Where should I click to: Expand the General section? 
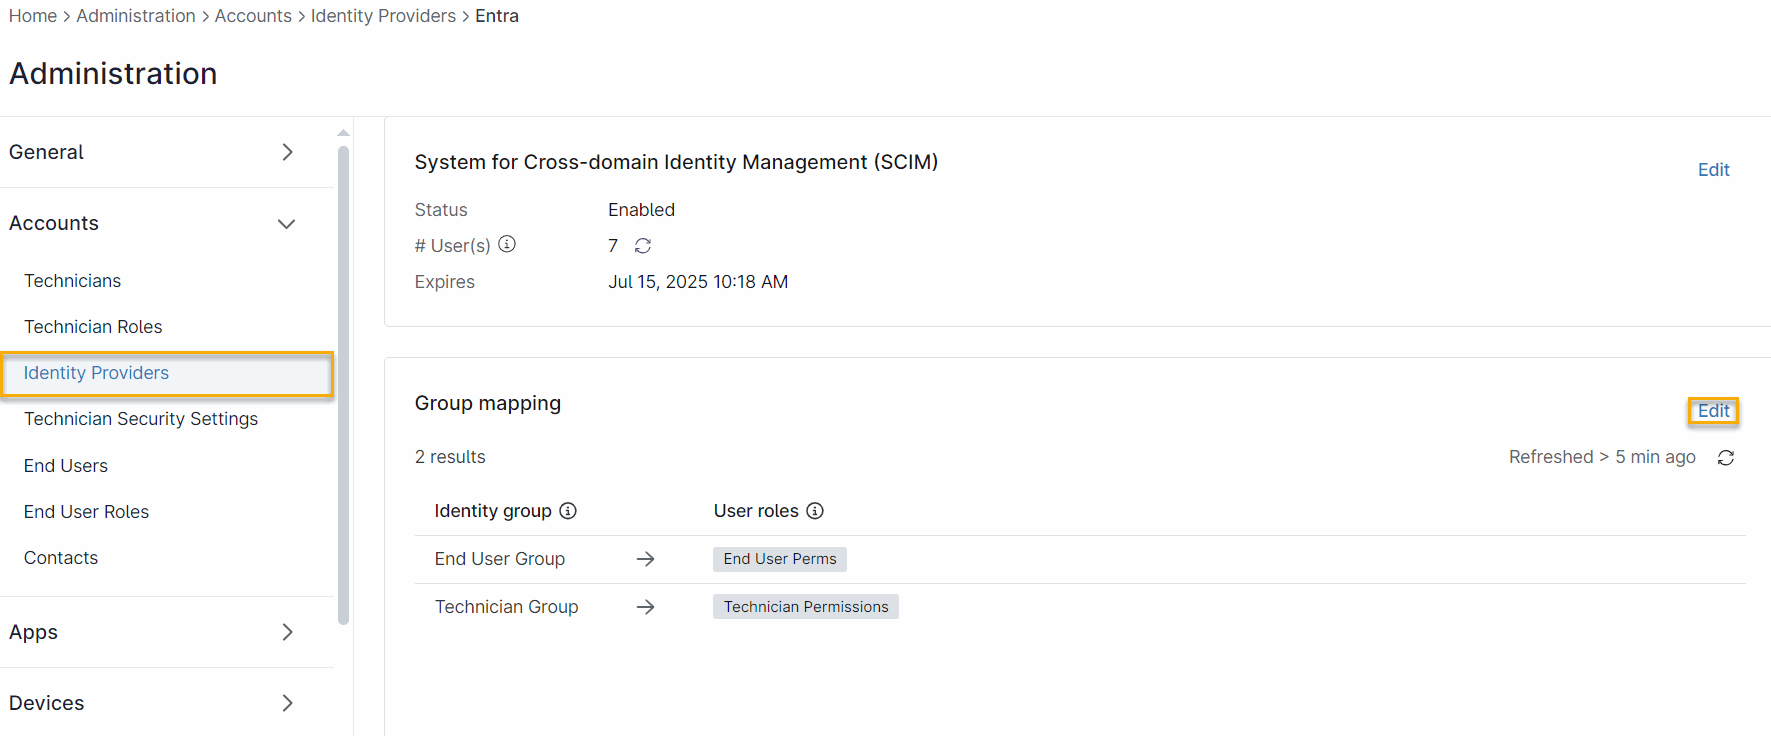click(287, 152)
